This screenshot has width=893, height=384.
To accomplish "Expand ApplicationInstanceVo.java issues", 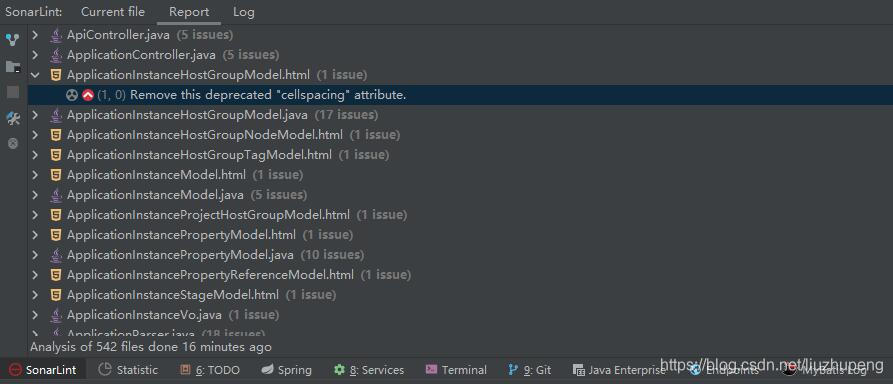I will (35, 314).
